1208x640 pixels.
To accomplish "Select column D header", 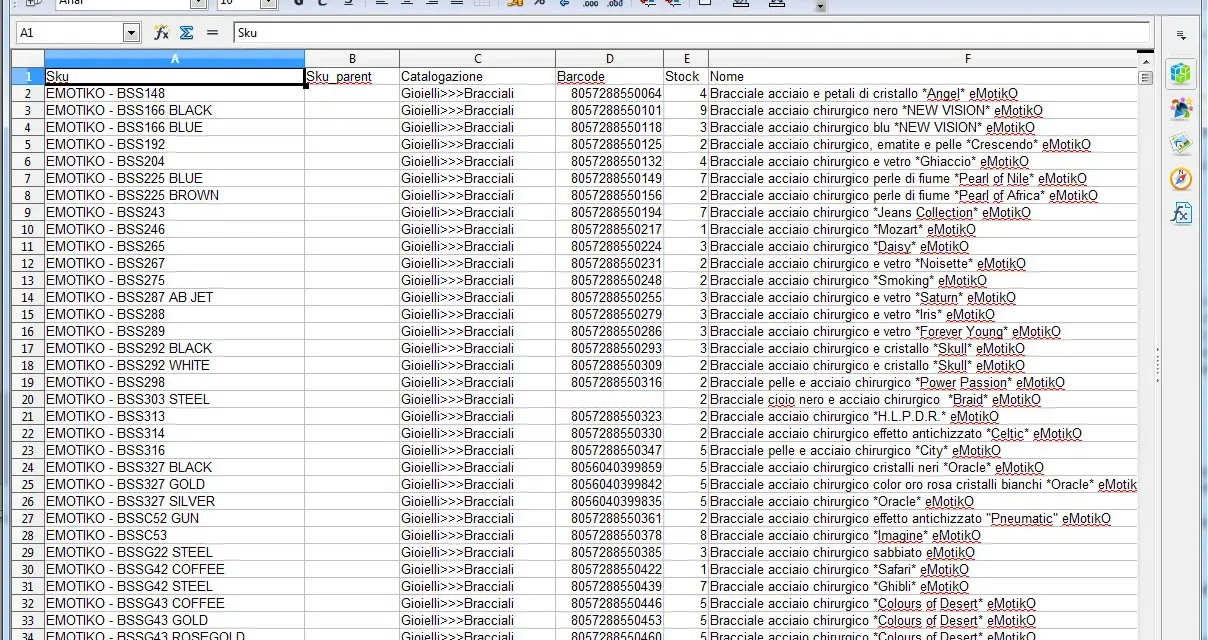I will tap(610, 59).
